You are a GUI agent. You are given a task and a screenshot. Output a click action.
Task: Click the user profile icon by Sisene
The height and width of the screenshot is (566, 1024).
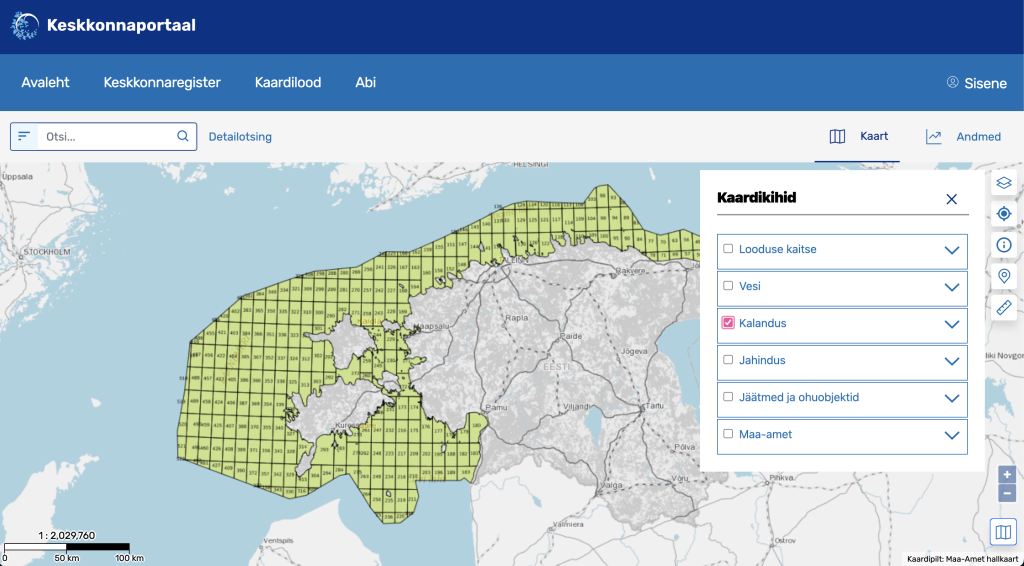pos(953,82)
